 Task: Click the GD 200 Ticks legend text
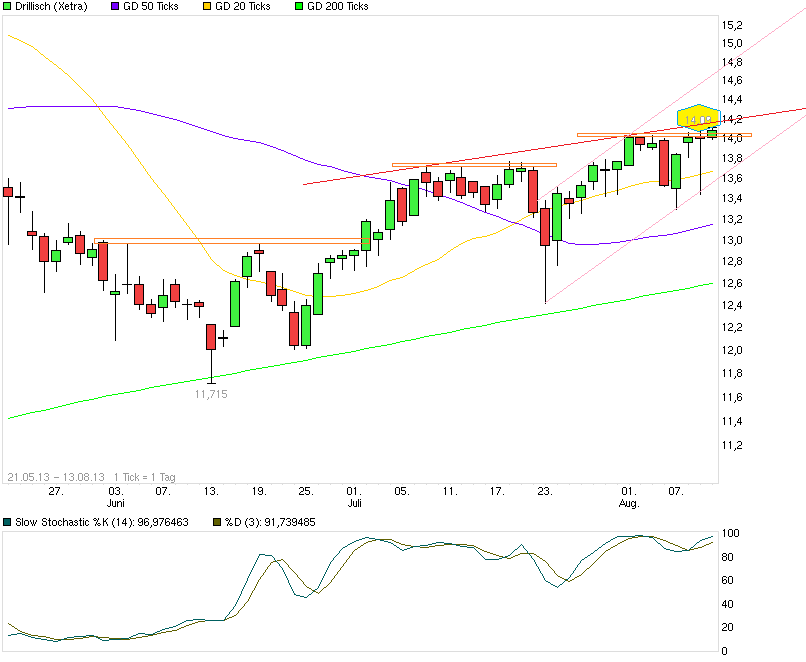click(x=340, y=8)
